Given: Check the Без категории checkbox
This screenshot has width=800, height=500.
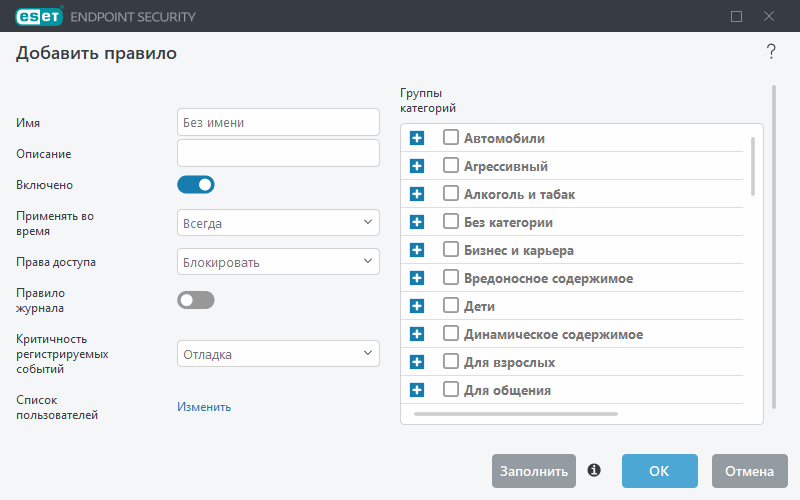Looking at the screenshot, I should coord(451,221).
